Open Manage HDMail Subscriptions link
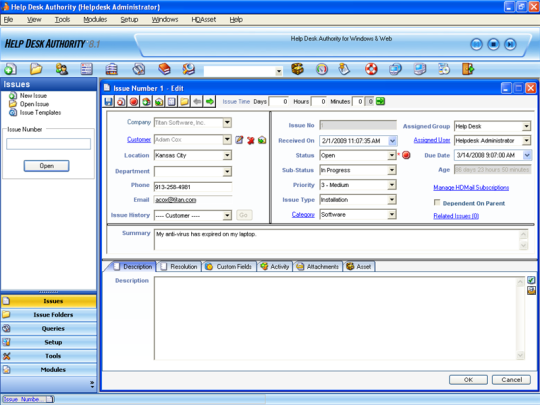The height and width of the screenshot is (405, 540). (471, 187)
